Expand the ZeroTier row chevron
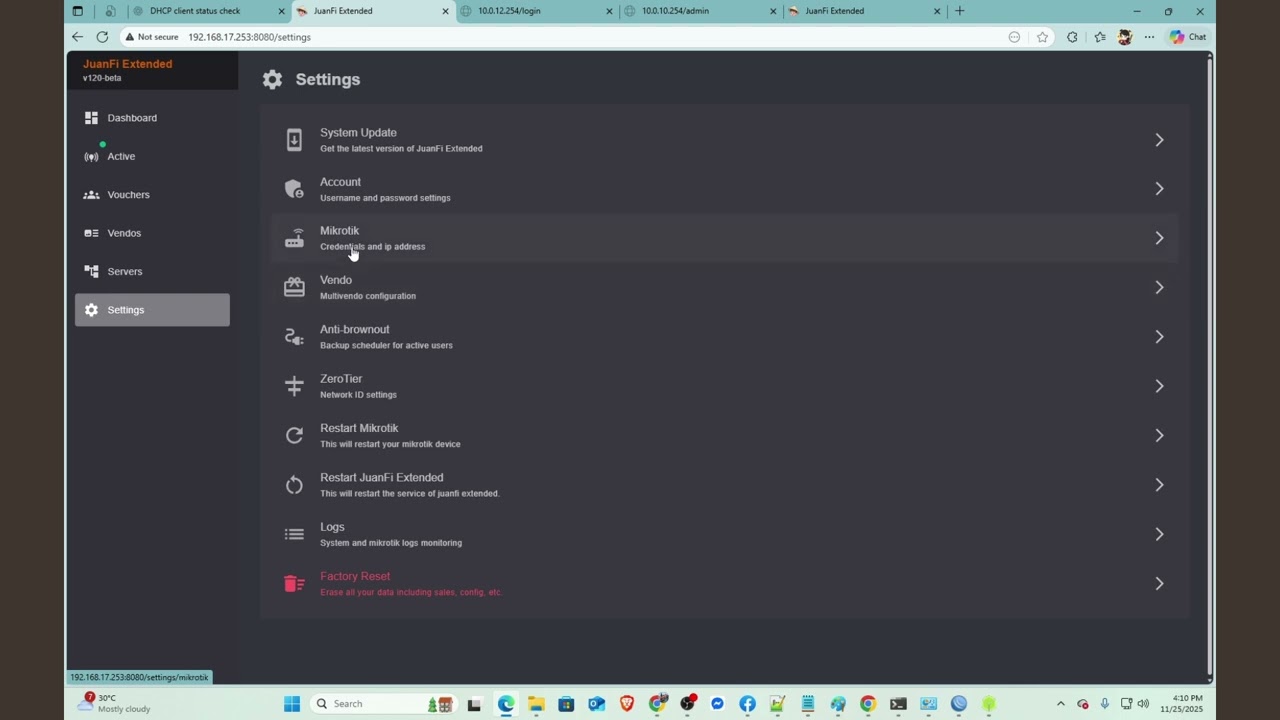Screen dimensions: 1280x720 [1159, 386]
